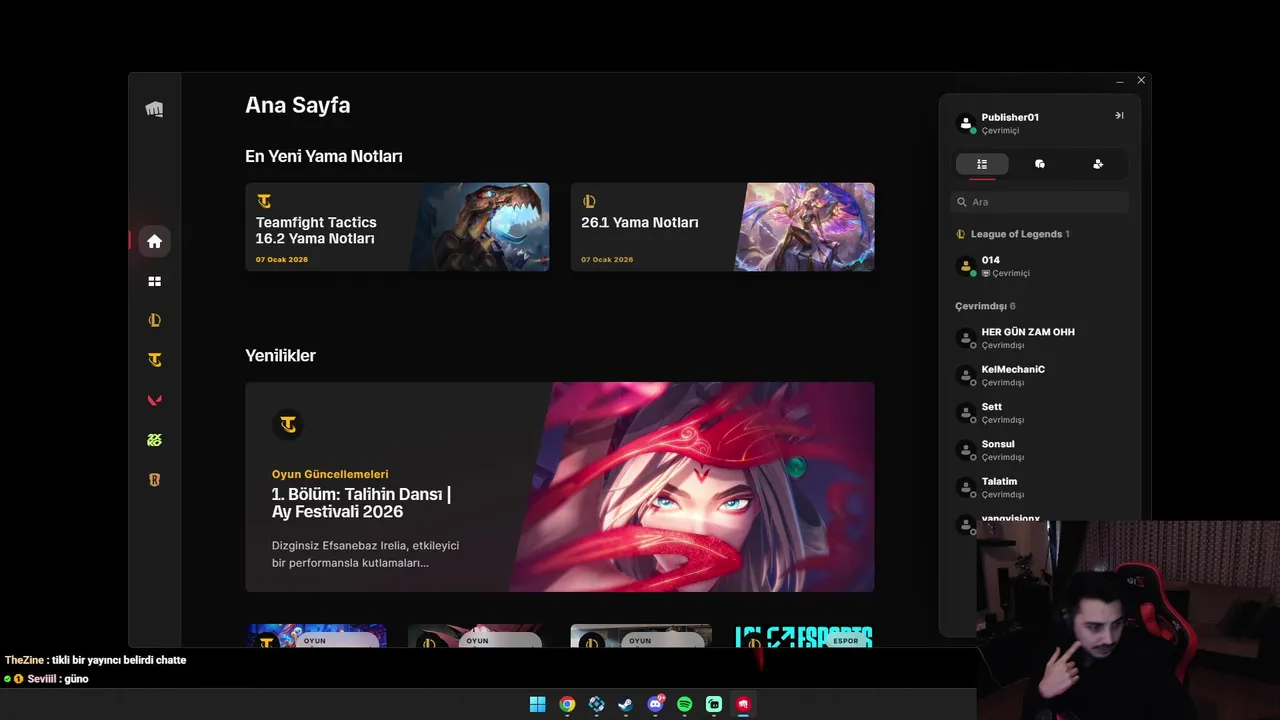Open Spotify from the taskbar

point(685,704)
